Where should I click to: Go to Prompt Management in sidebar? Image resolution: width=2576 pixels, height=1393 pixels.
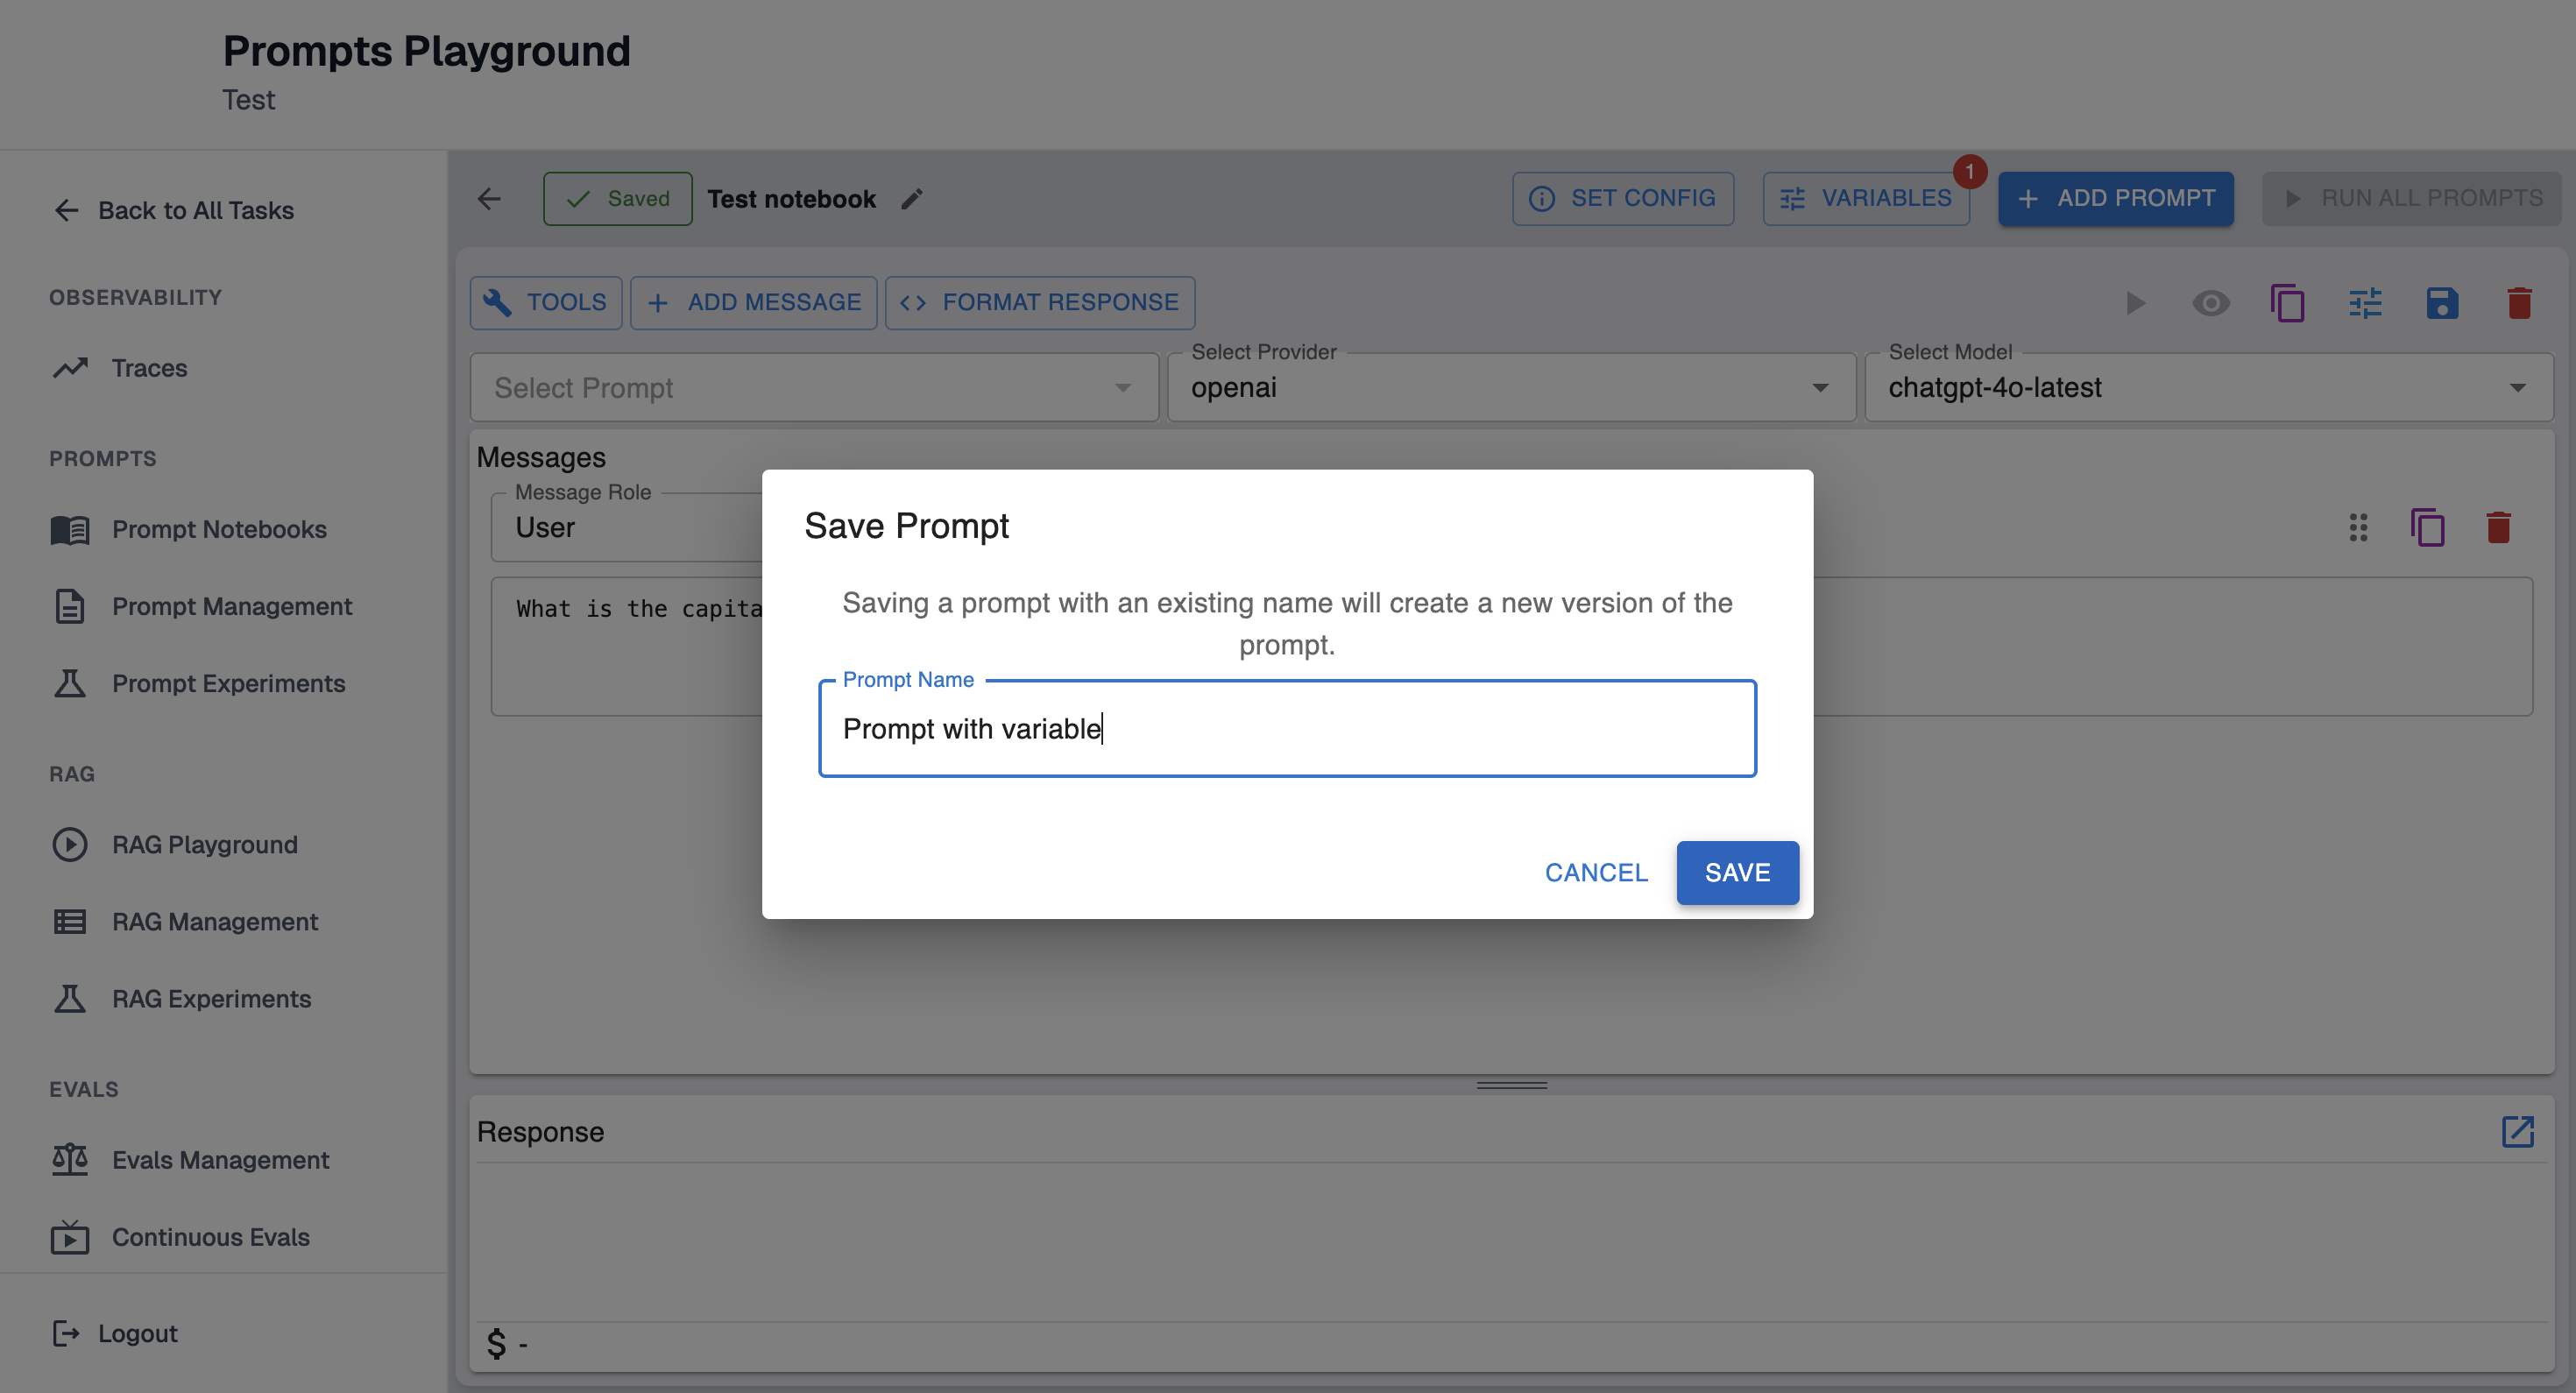coord(231,606)
